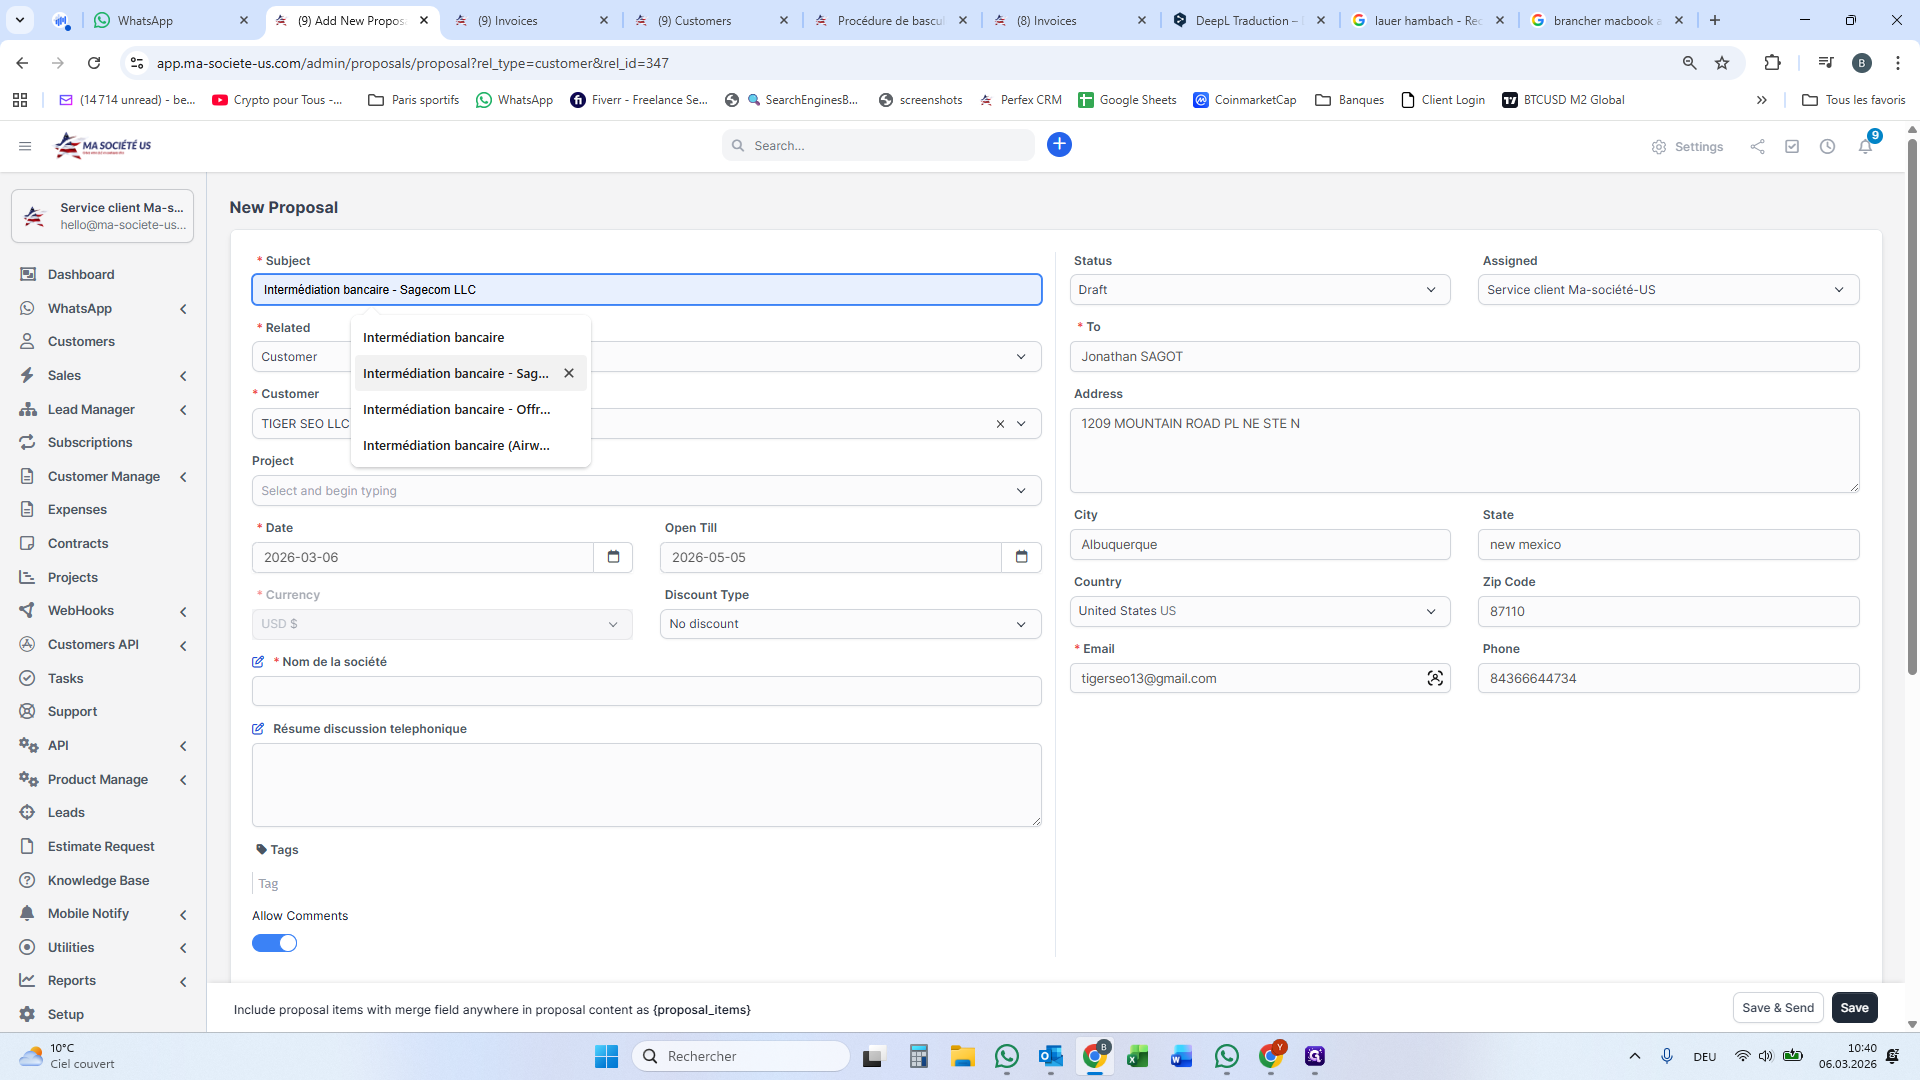Open the timesheet clock icon
This screenshot has width=1920, height=1080.
[1827, 146]
